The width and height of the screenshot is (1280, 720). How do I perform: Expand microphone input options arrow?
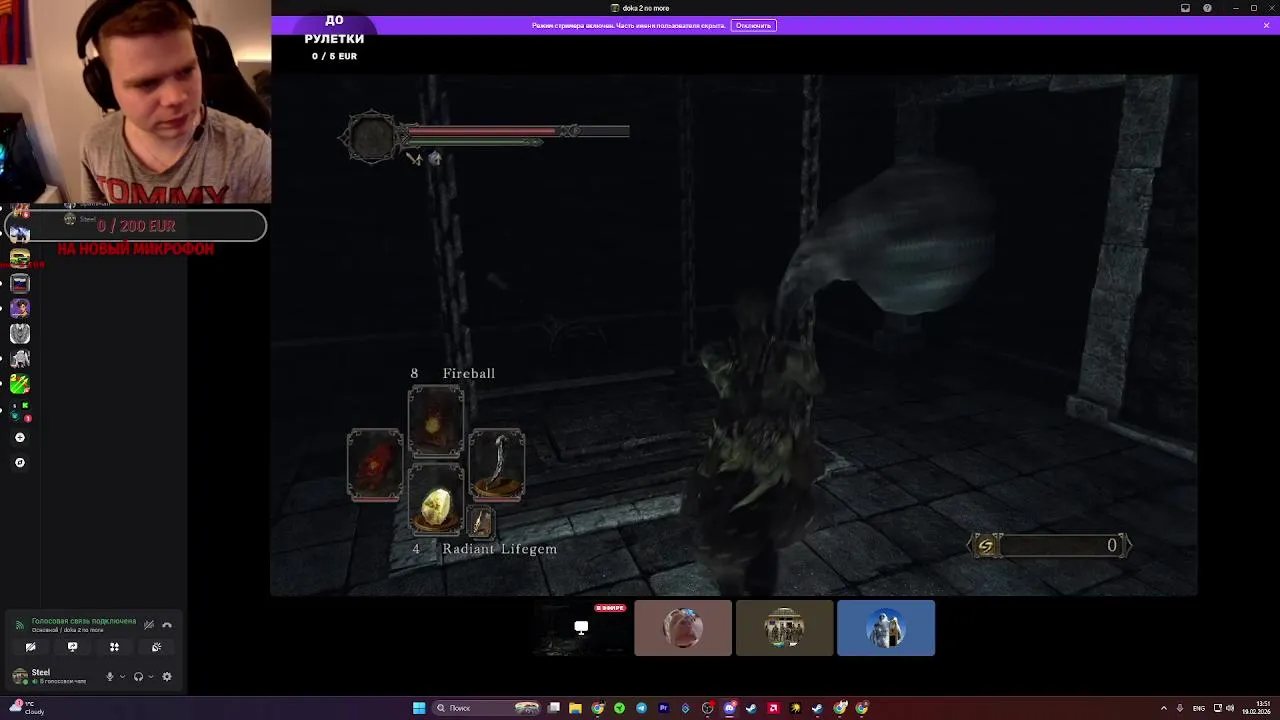click(x=122, y=676)
